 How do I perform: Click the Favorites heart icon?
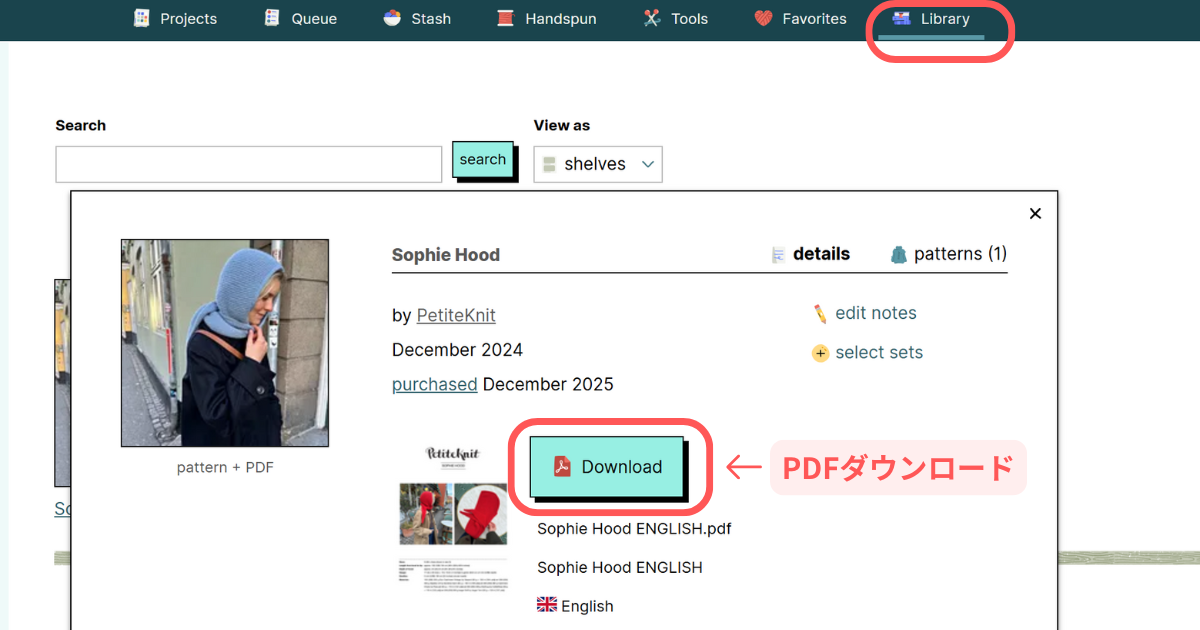763,18
